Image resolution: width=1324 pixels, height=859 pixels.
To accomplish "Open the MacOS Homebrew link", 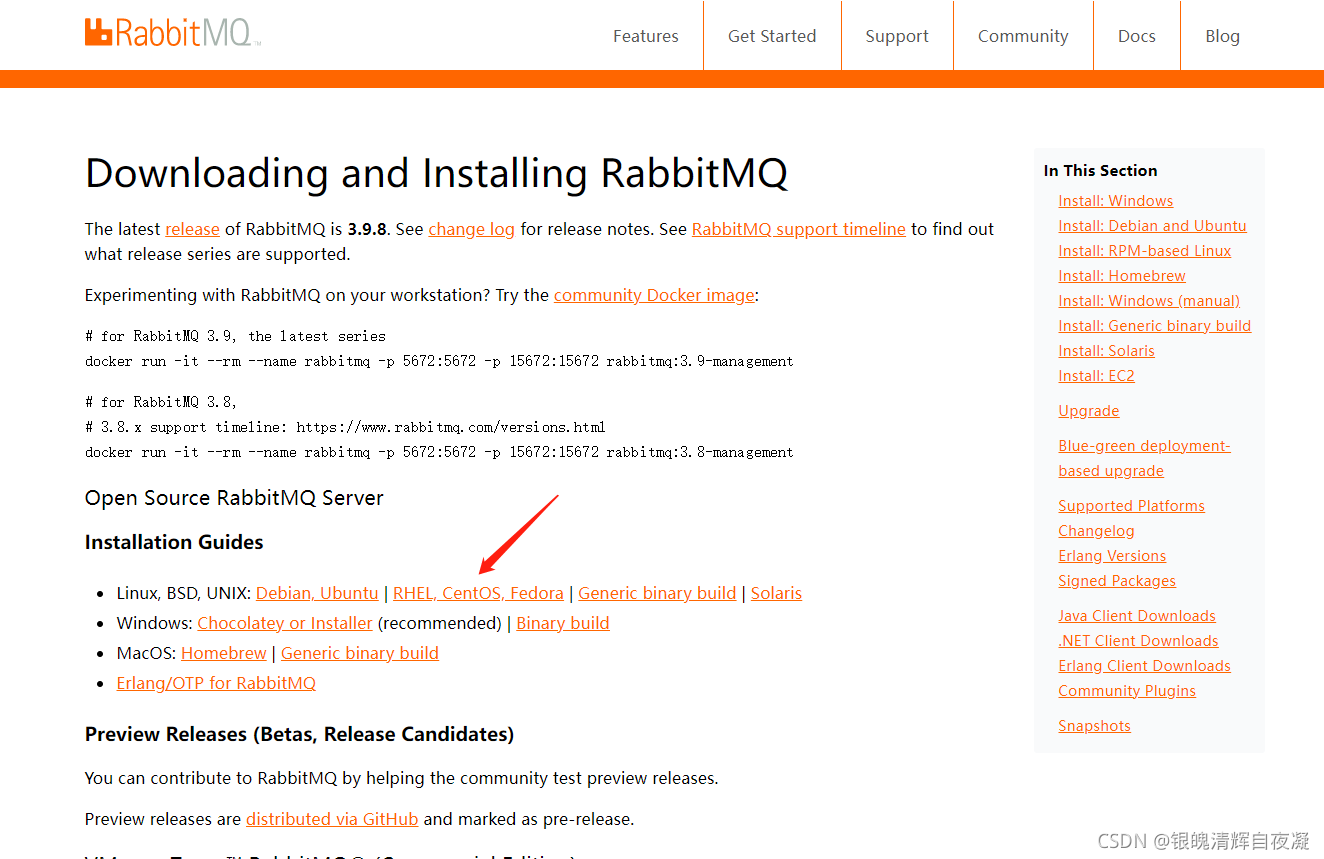I will pos(224,653).
